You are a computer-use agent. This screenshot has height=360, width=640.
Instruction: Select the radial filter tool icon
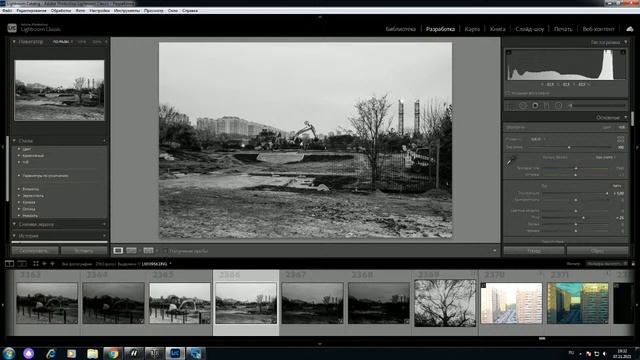pyautogui.click(x=558, y=106)
